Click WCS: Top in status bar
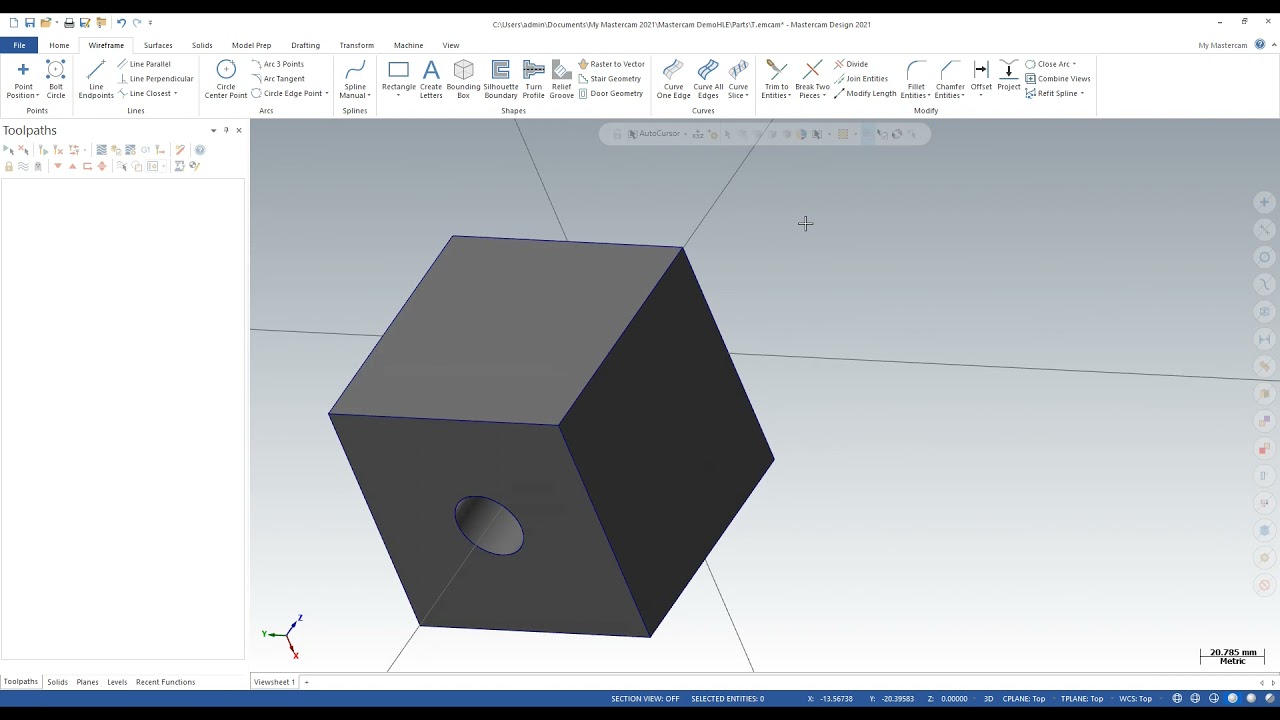 (x=1135, y=699)
